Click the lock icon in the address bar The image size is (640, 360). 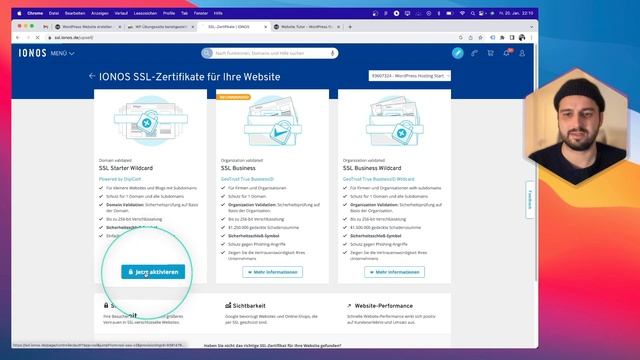pos(50,38)
